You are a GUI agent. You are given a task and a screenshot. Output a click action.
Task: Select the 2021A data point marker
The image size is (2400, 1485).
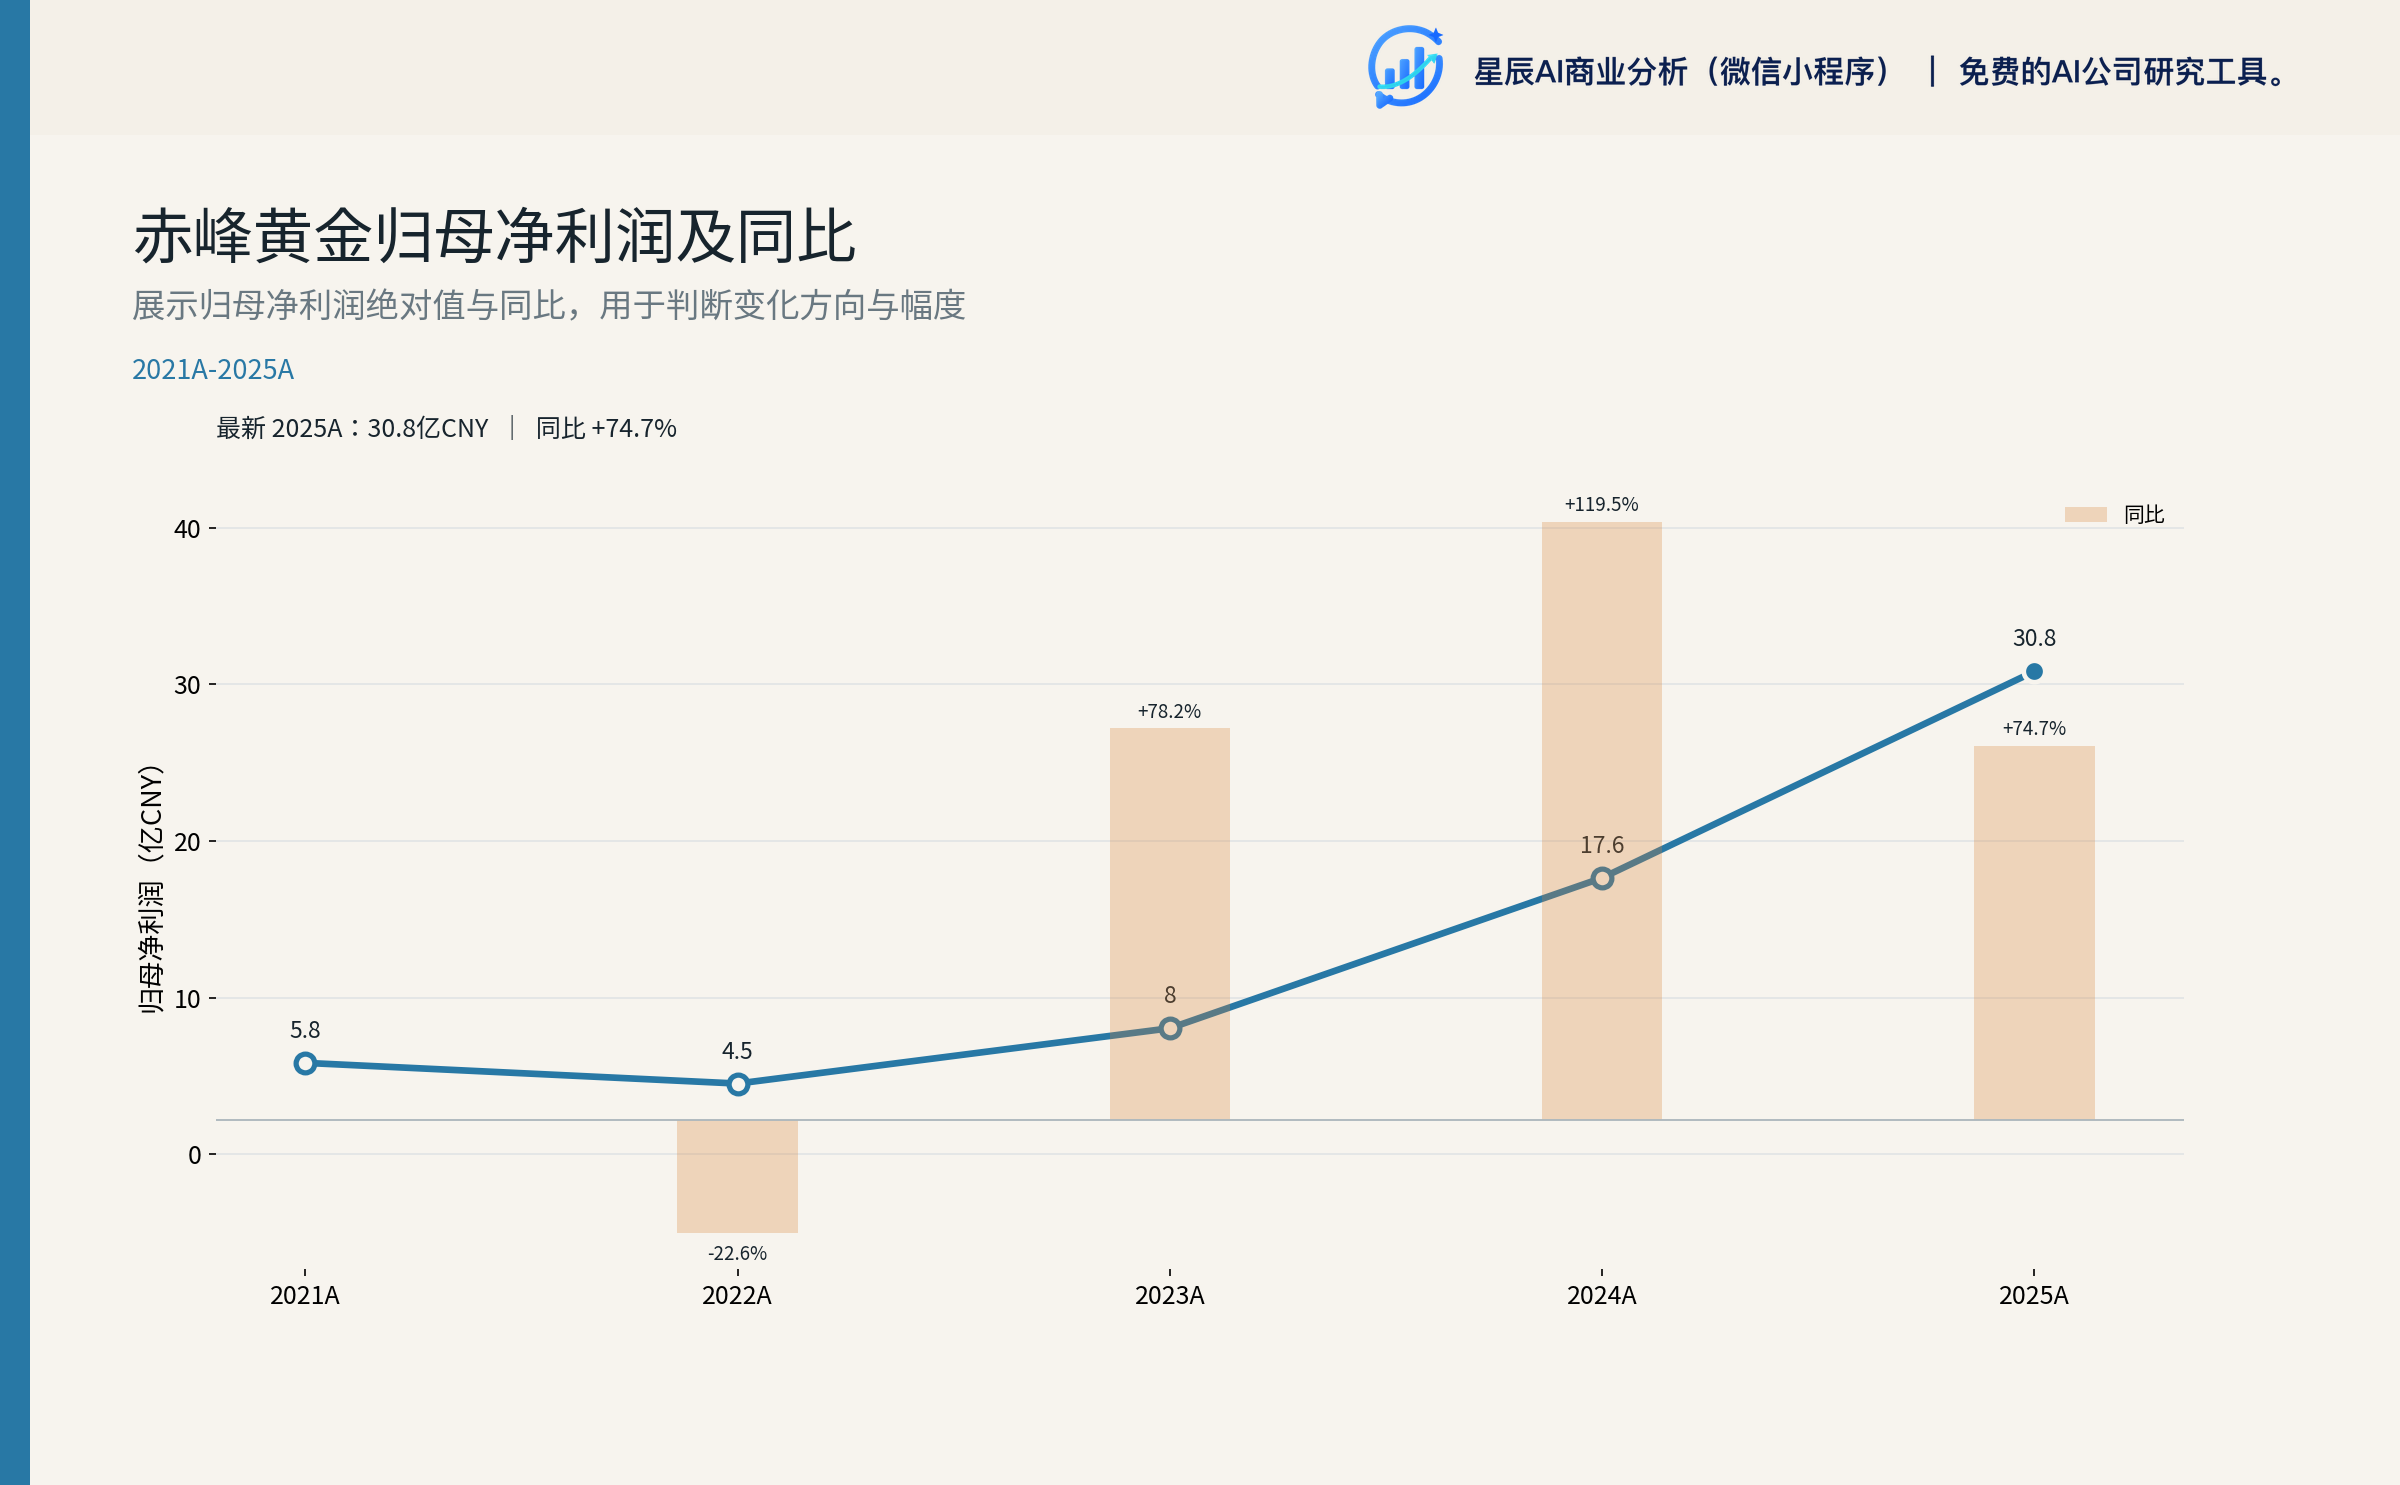coord(305,1063)
